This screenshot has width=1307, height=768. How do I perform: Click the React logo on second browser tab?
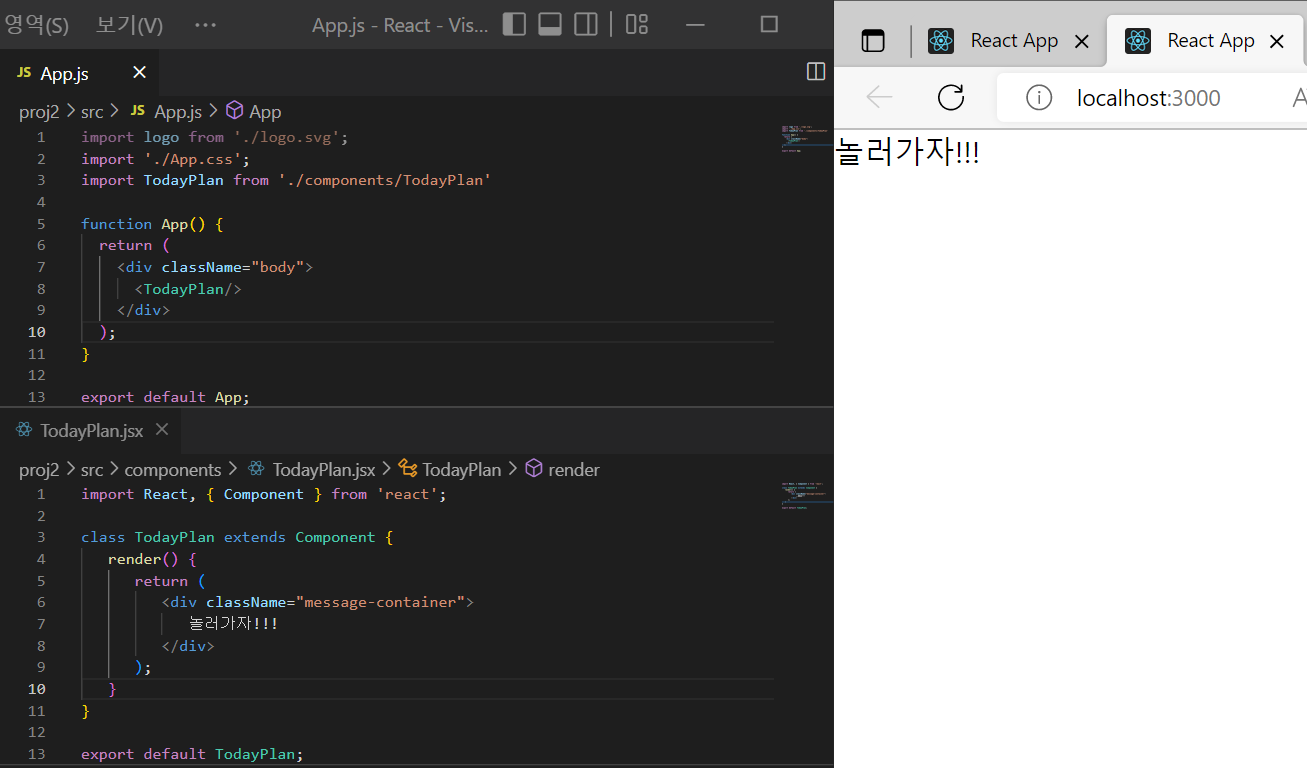tap(1138, 41)
